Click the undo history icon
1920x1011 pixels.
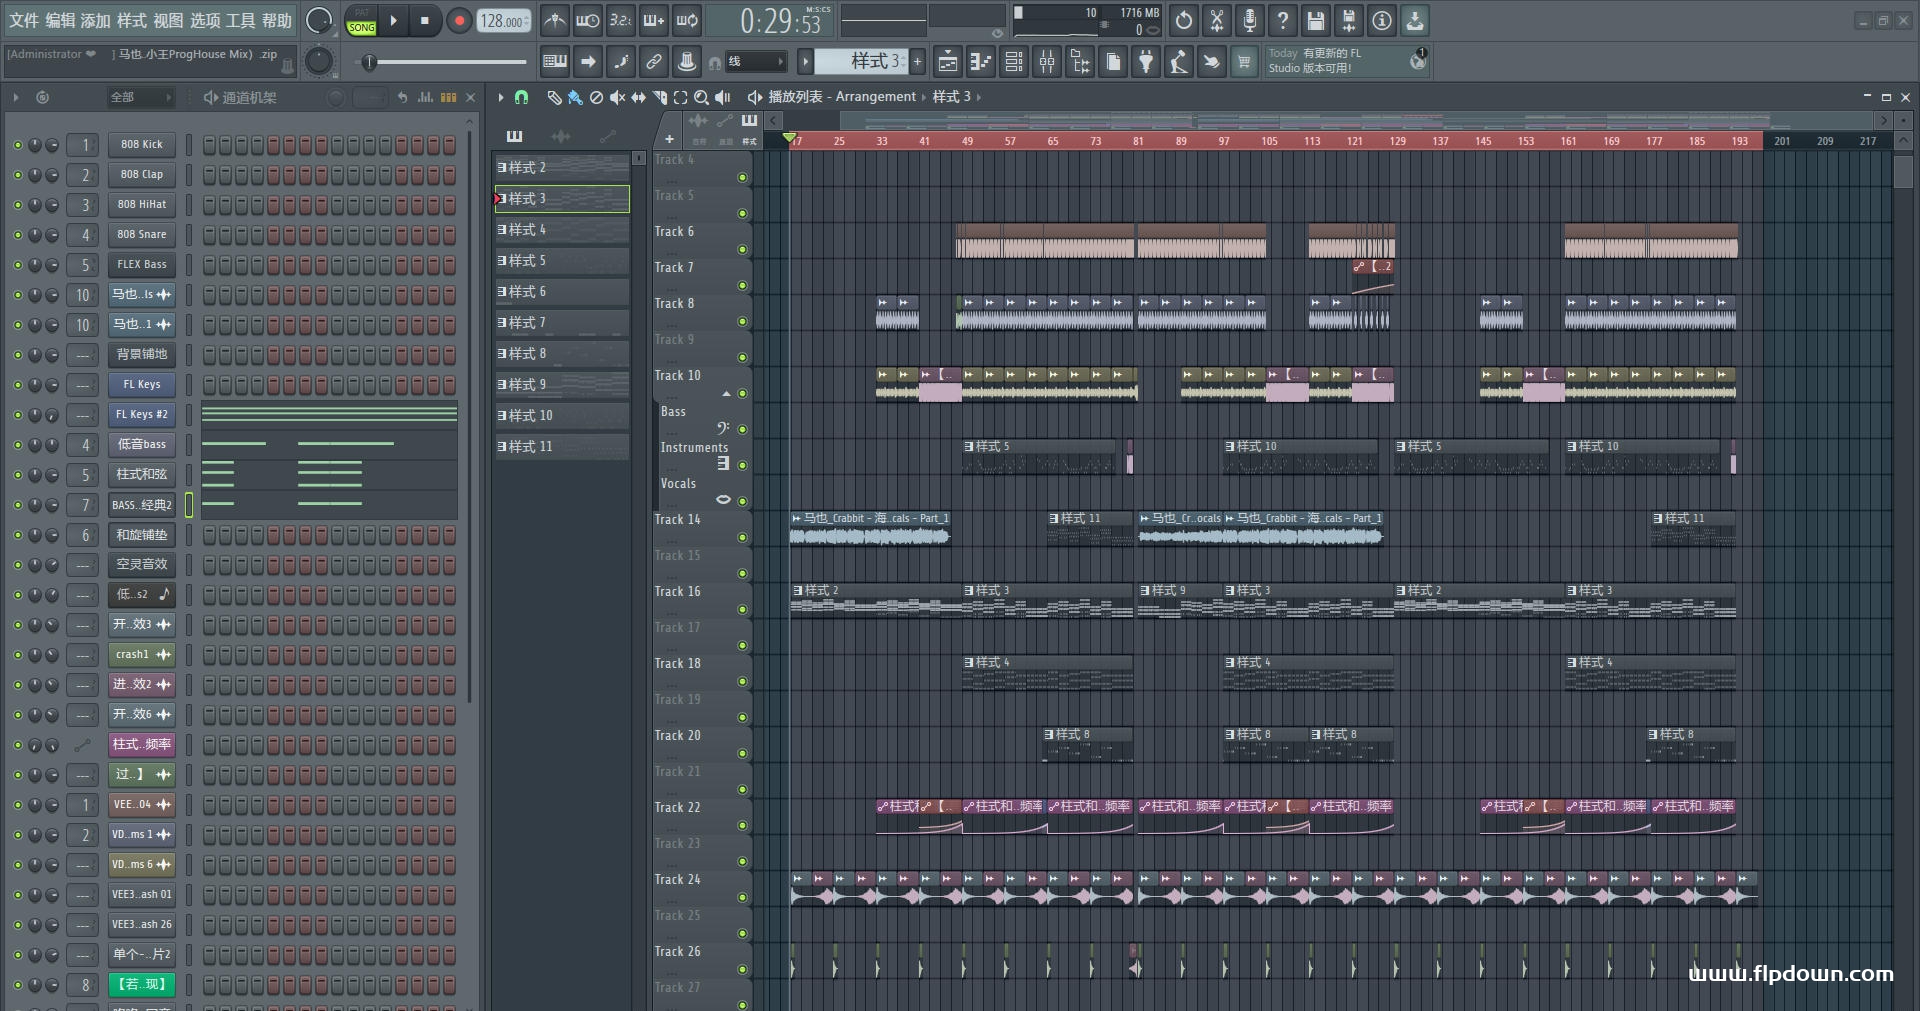click(x=1184, y=20)
